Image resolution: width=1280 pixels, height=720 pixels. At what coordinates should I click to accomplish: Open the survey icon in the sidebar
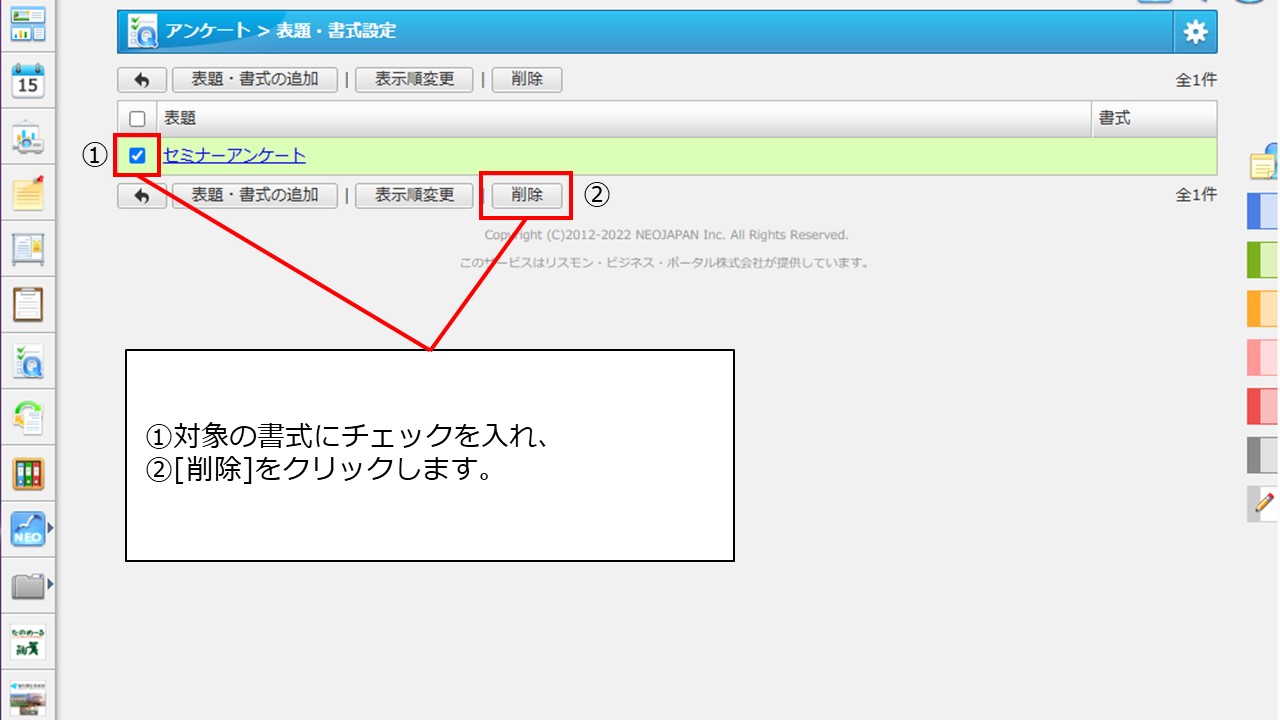(x=28, y=361)
